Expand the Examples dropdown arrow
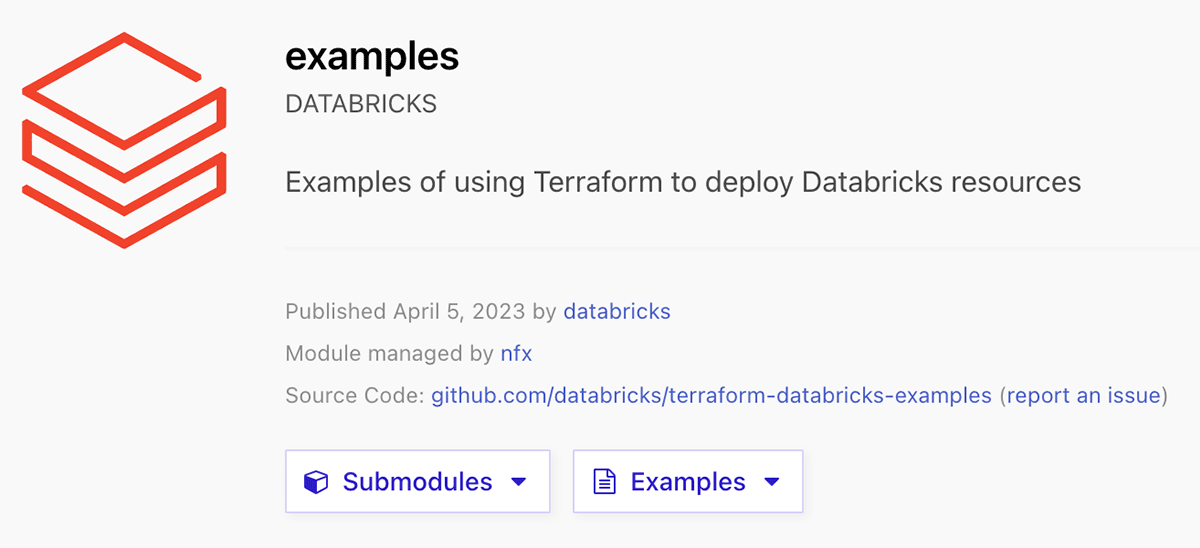The width and height of the screenshot is (1200, 548). pyautogui.click(x=771, y=482)
